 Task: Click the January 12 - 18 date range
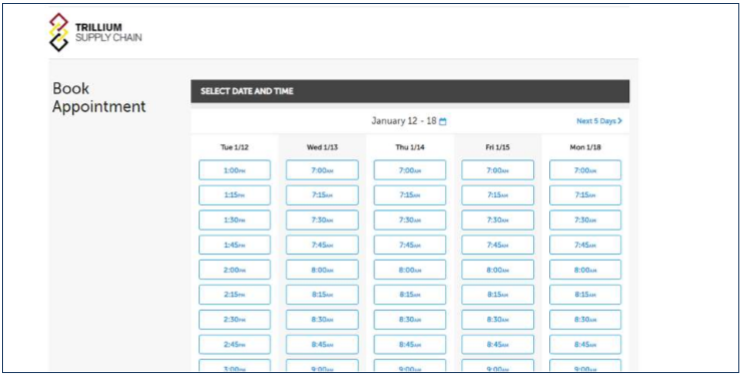(404, 121)
